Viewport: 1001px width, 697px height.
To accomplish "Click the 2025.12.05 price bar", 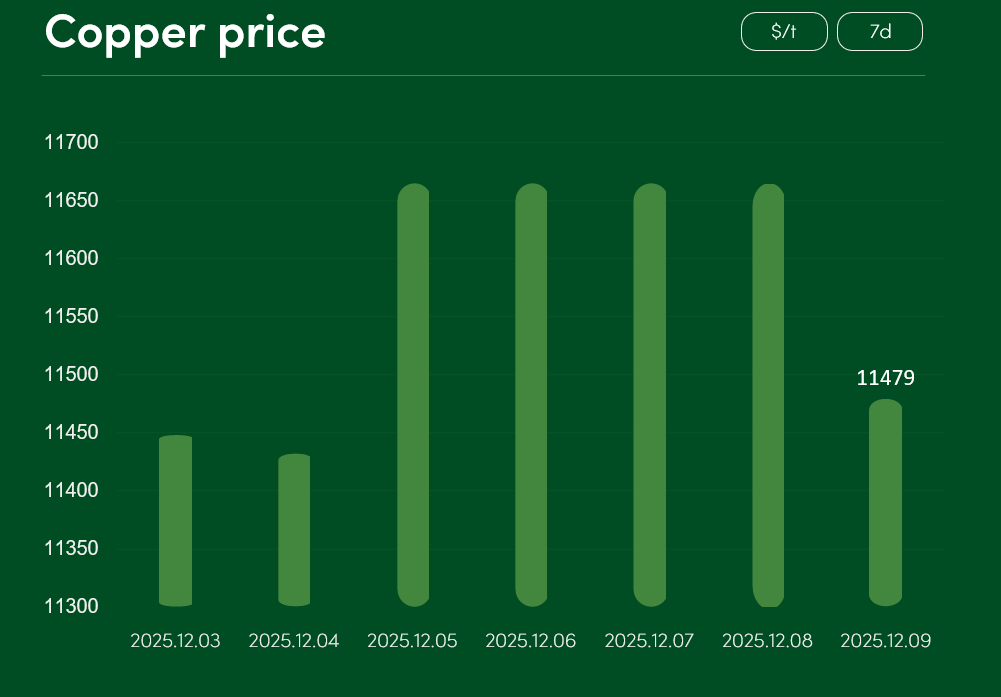I will pos(413,395).
